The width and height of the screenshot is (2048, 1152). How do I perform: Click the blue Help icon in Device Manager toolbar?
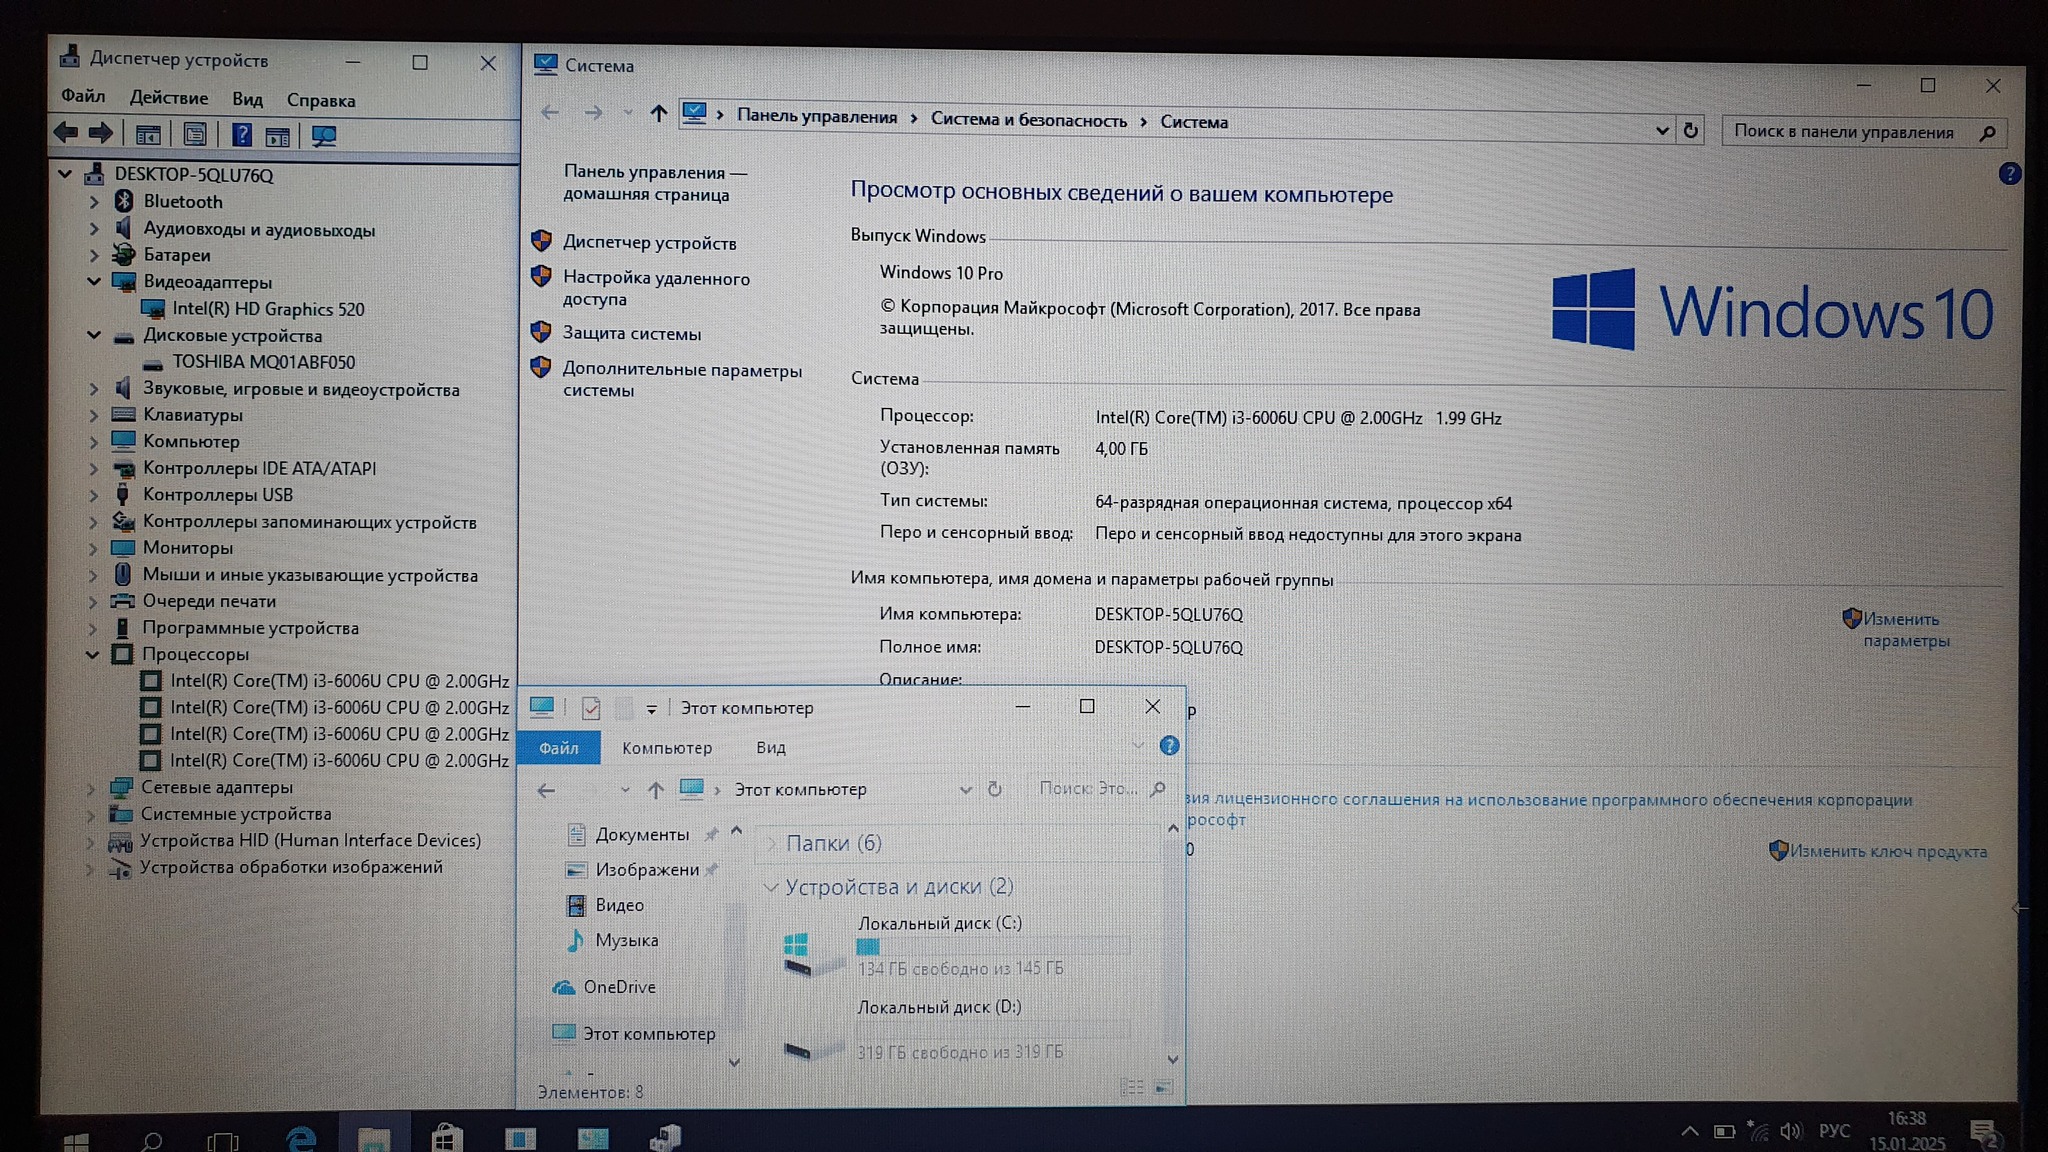click(241, 135)
